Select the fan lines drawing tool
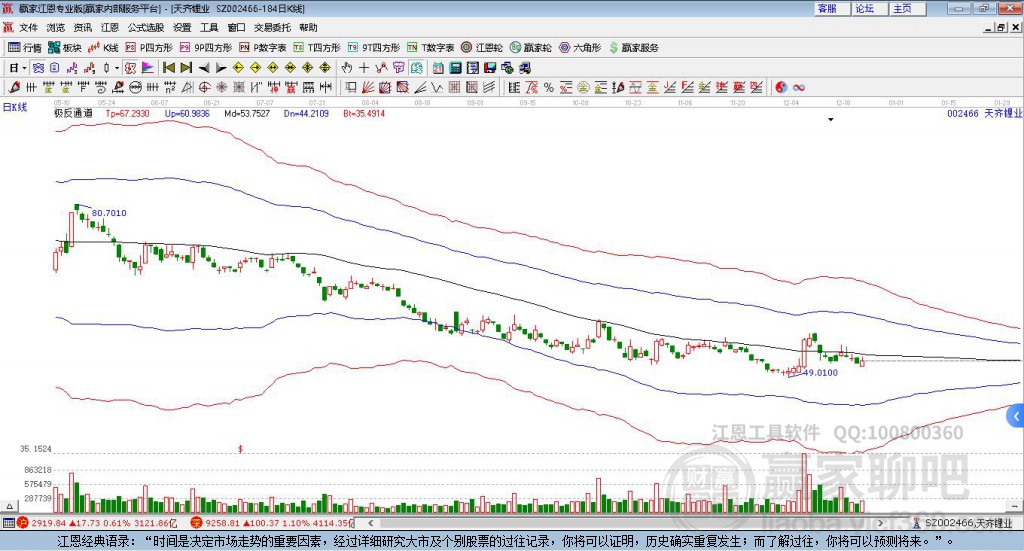The image size is (1024, 551). pos(368,87)
